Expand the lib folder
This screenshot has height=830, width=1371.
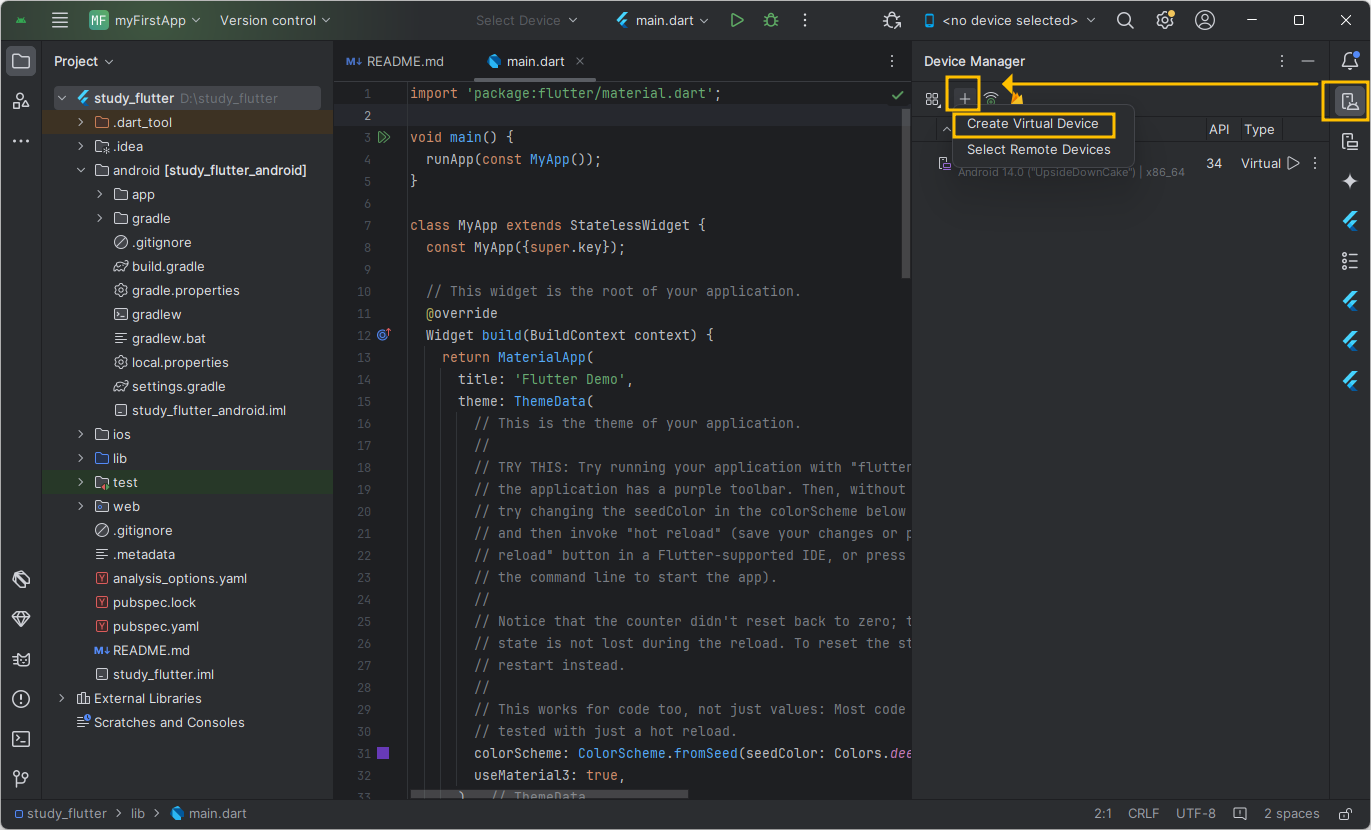click(x=81, y=459)
